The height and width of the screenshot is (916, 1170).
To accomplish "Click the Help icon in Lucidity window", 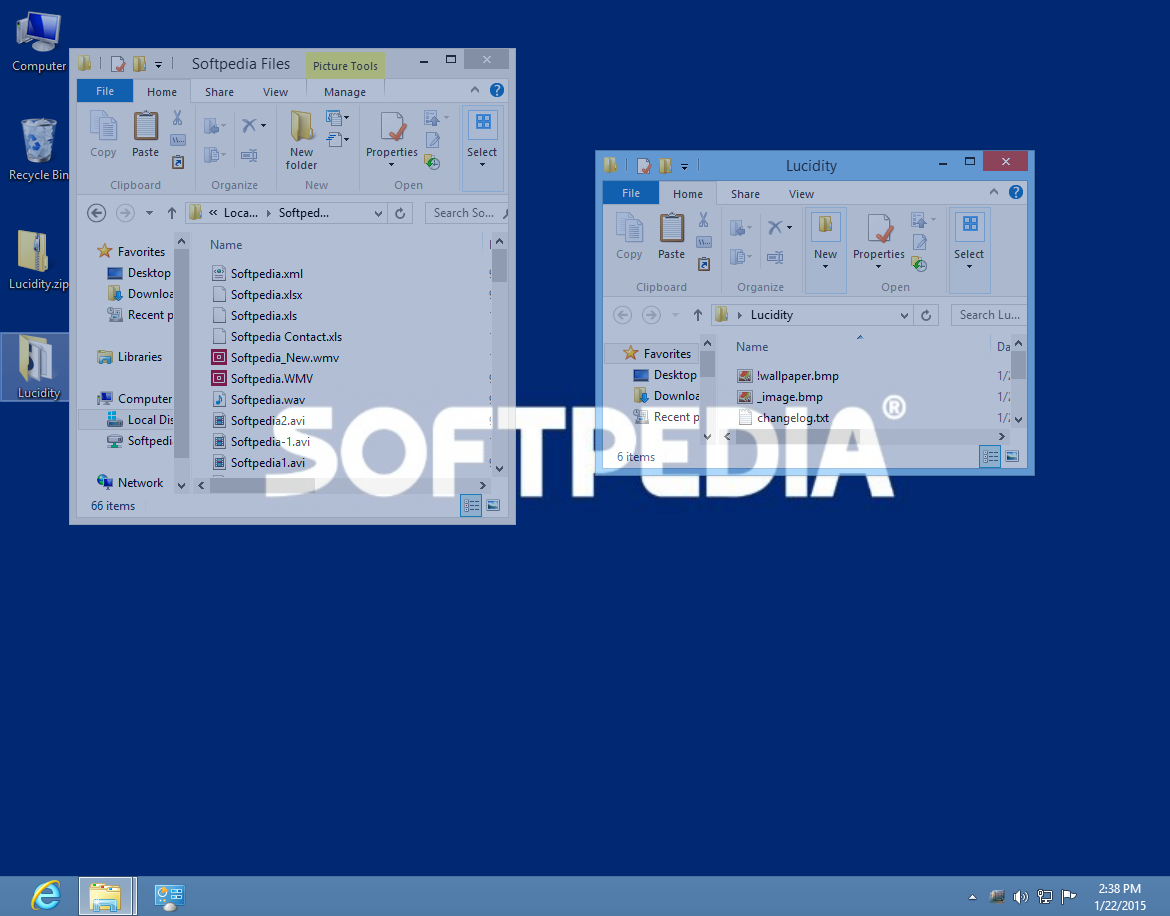I will click(x=1016, y=192).
